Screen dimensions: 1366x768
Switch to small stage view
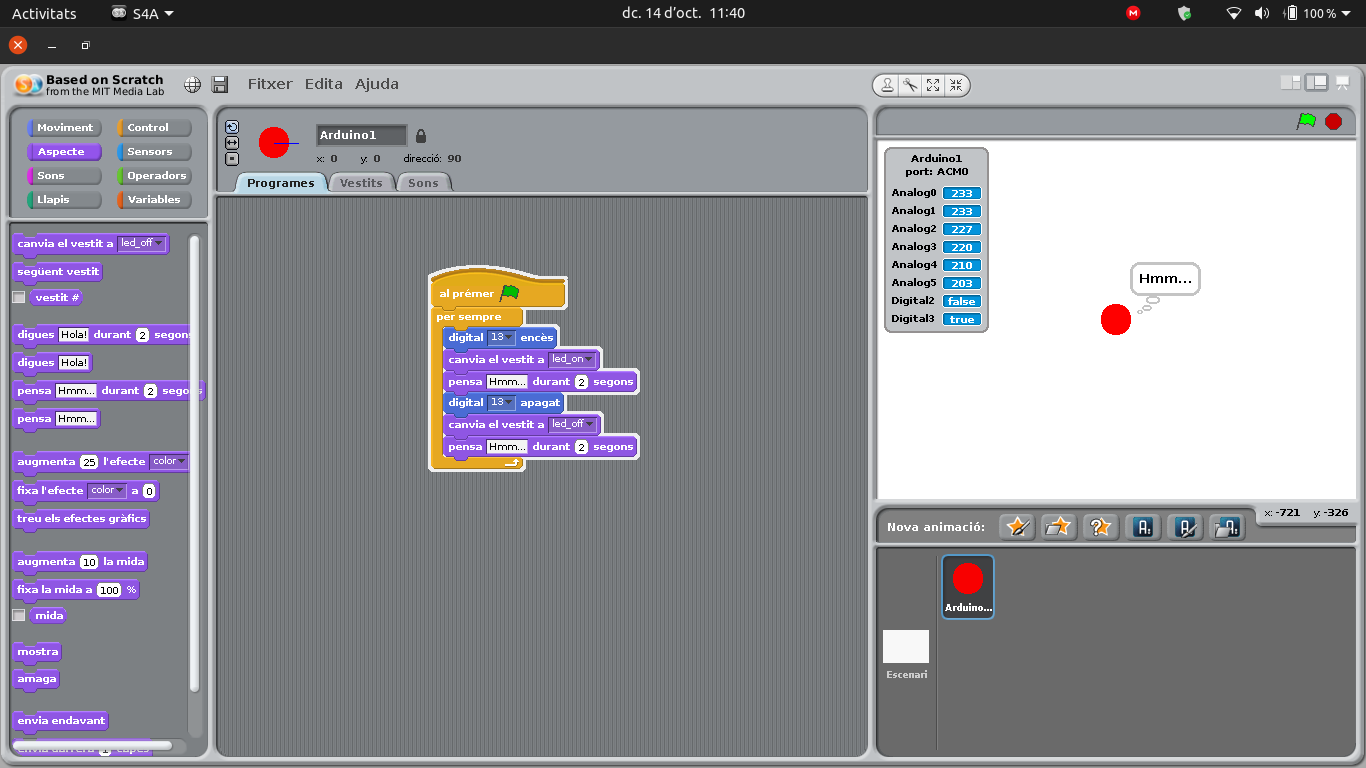click(1291, 83)
